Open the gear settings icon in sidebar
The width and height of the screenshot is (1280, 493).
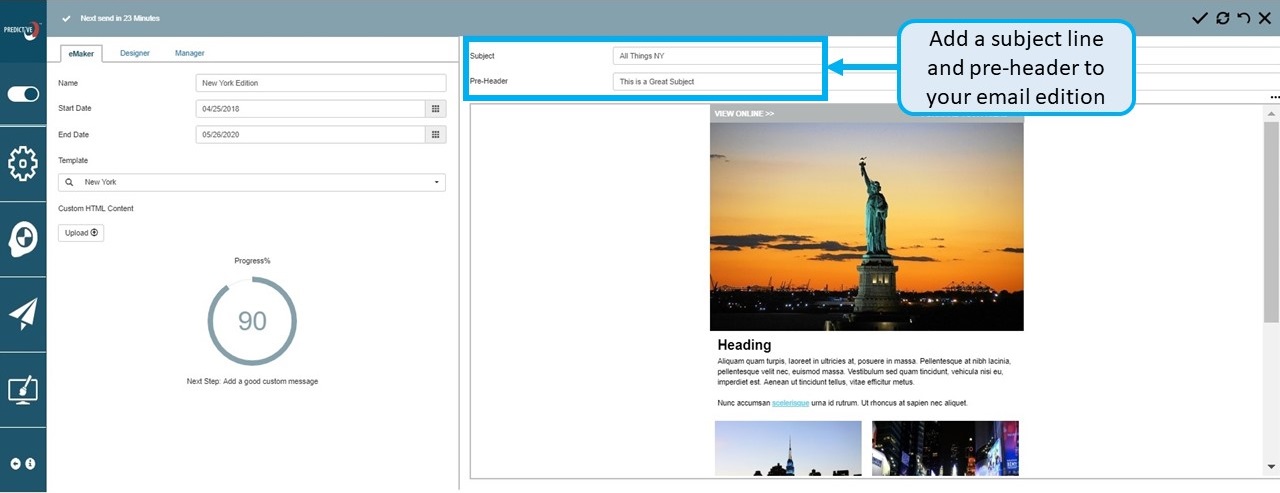pyautogui.click(x=23, y=163)
